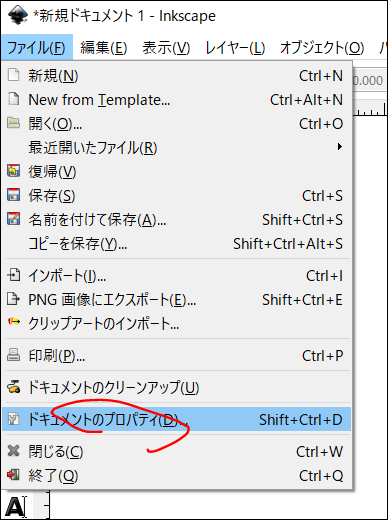
Task: Click the New document page icon
Action: [x=13, y=75]
